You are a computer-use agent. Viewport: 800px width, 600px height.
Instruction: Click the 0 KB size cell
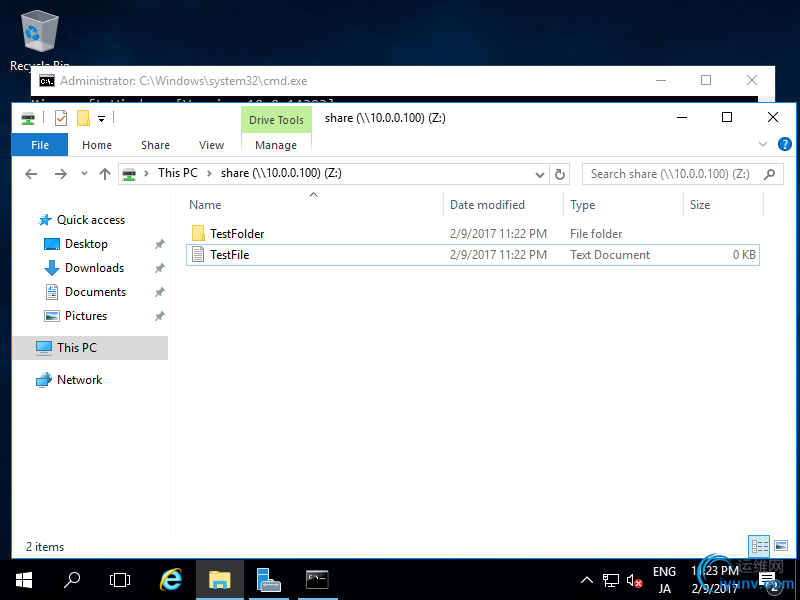(744, 255)
